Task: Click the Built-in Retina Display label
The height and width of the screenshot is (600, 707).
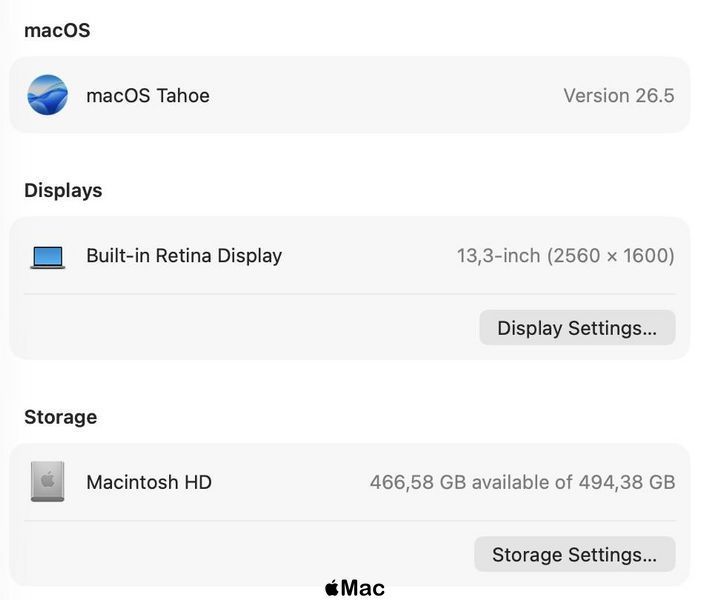Action: point(184,256)
